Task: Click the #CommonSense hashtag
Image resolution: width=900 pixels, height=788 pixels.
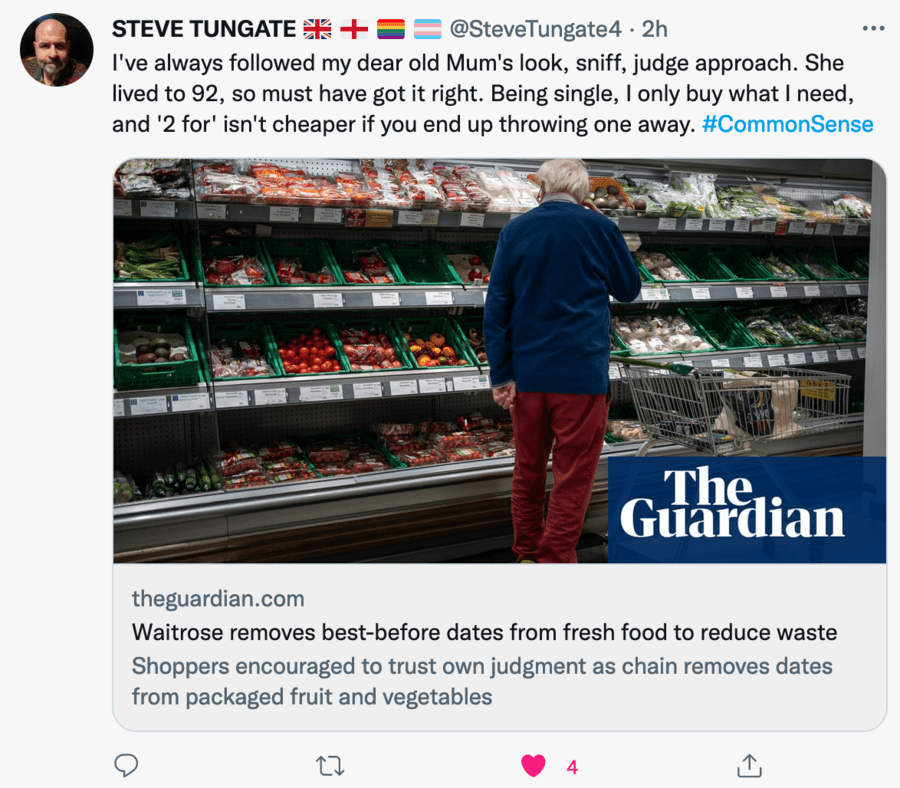Action: coord(788,124)
